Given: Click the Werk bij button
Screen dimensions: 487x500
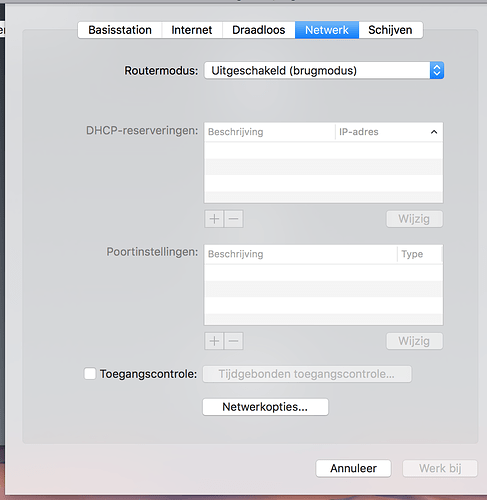Looking at the screenshot, I should pos(440,468).
